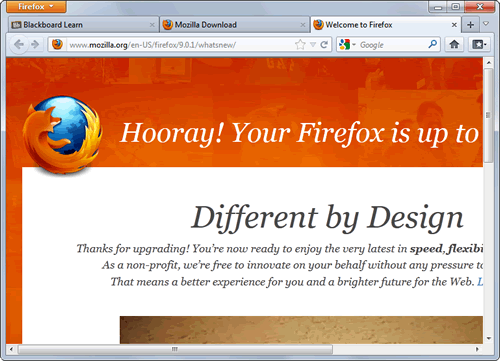Open the orange Firefox menu button
This screenshot has height=361, width=500.
pyautogui.click(x=36, y=6)
